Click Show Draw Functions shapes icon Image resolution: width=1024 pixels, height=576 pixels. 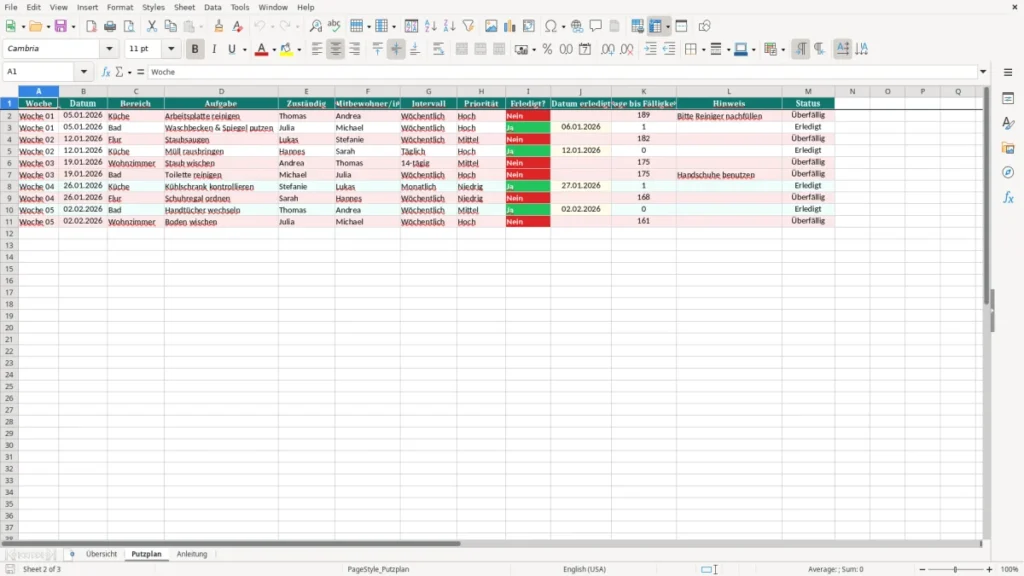(x=704, y=26)
